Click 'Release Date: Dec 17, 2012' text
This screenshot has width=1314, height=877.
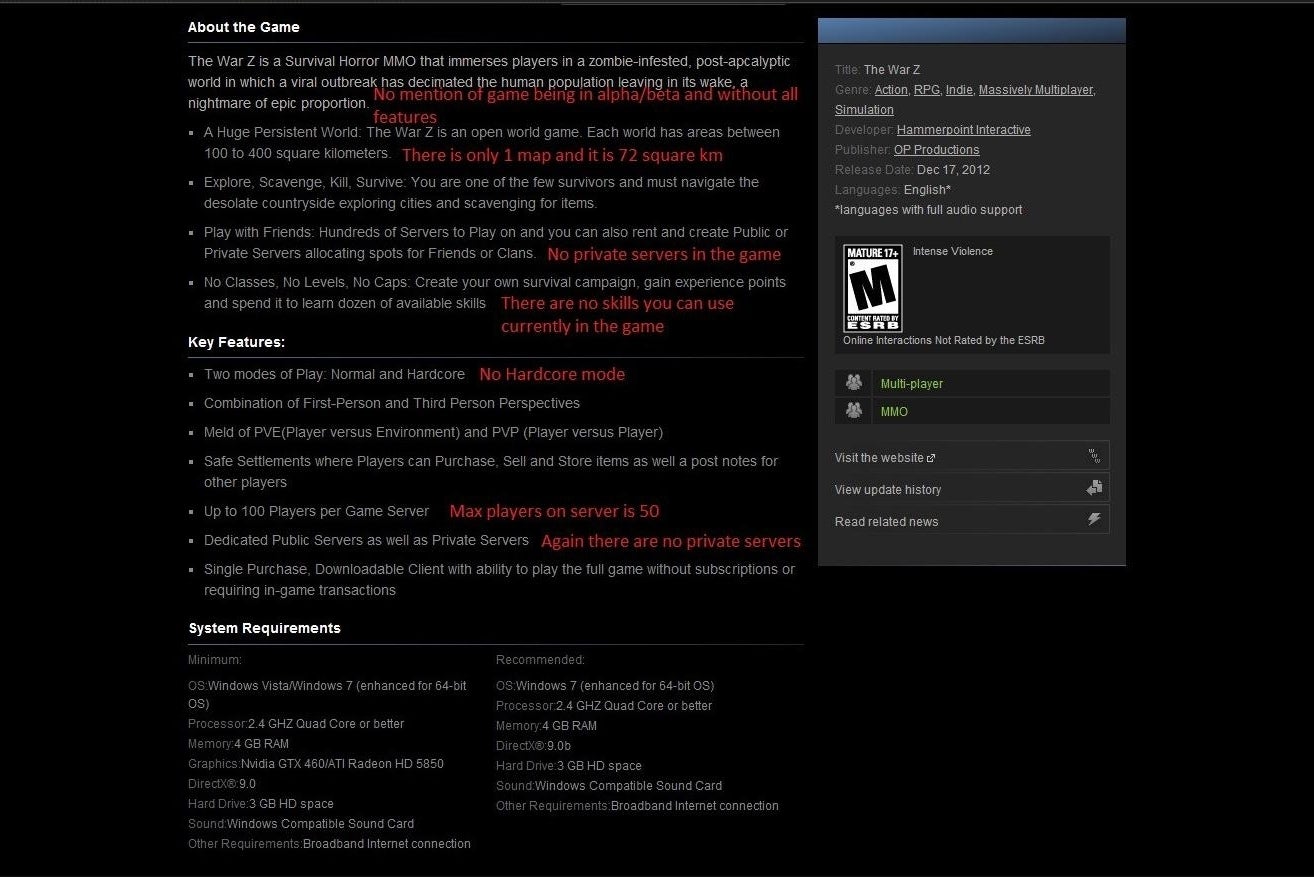pos(913,170)
